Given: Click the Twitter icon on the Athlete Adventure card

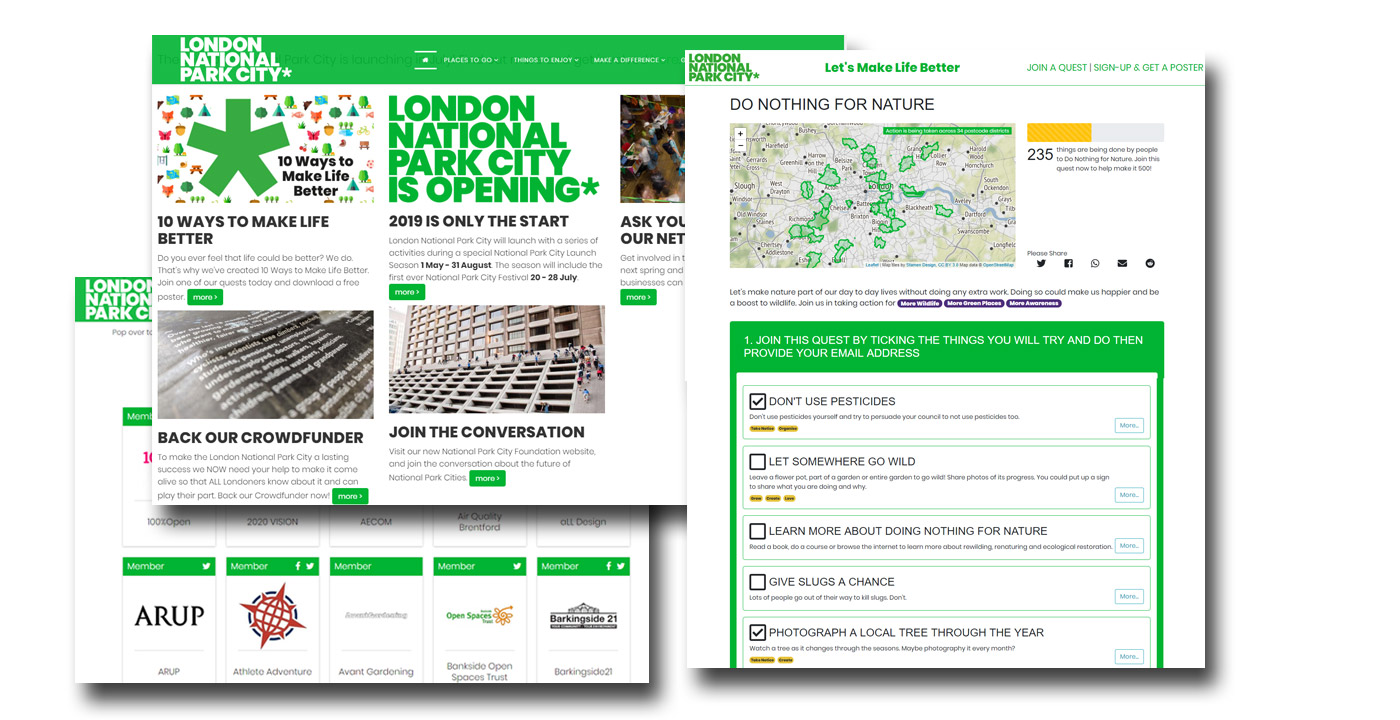Looking at the screenshot, I should coord(310,566).
